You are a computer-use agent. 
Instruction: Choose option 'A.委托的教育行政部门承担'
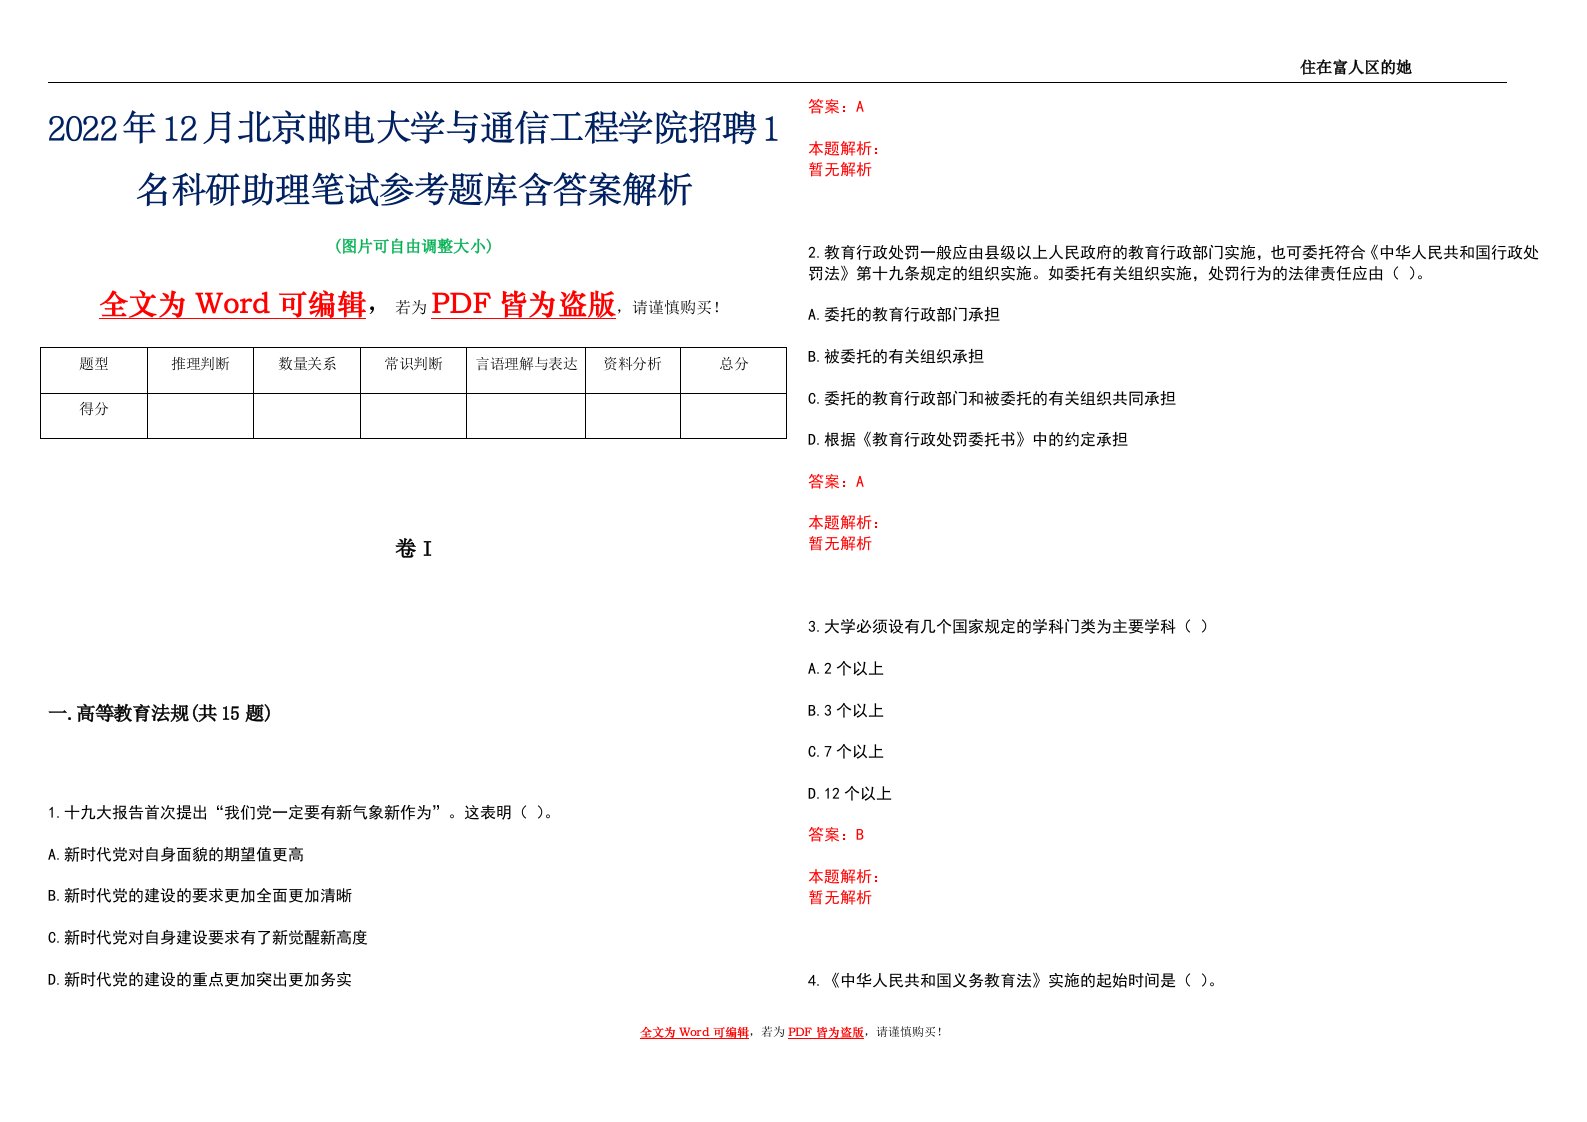904,314
